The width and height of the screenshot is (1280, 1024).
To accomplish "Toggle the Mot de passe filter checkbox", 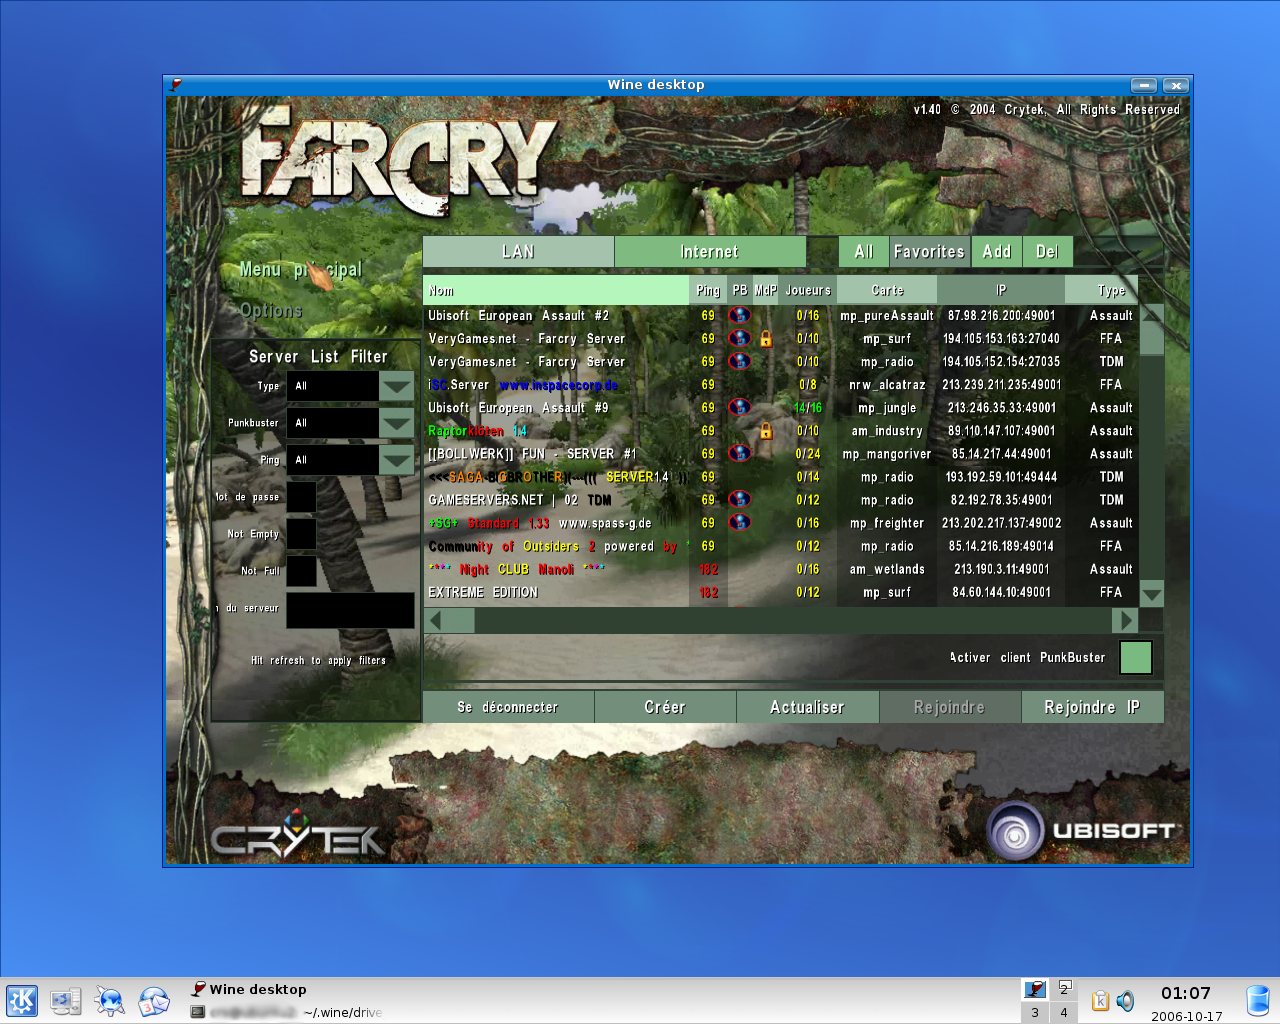I will [x=302, y=497].
